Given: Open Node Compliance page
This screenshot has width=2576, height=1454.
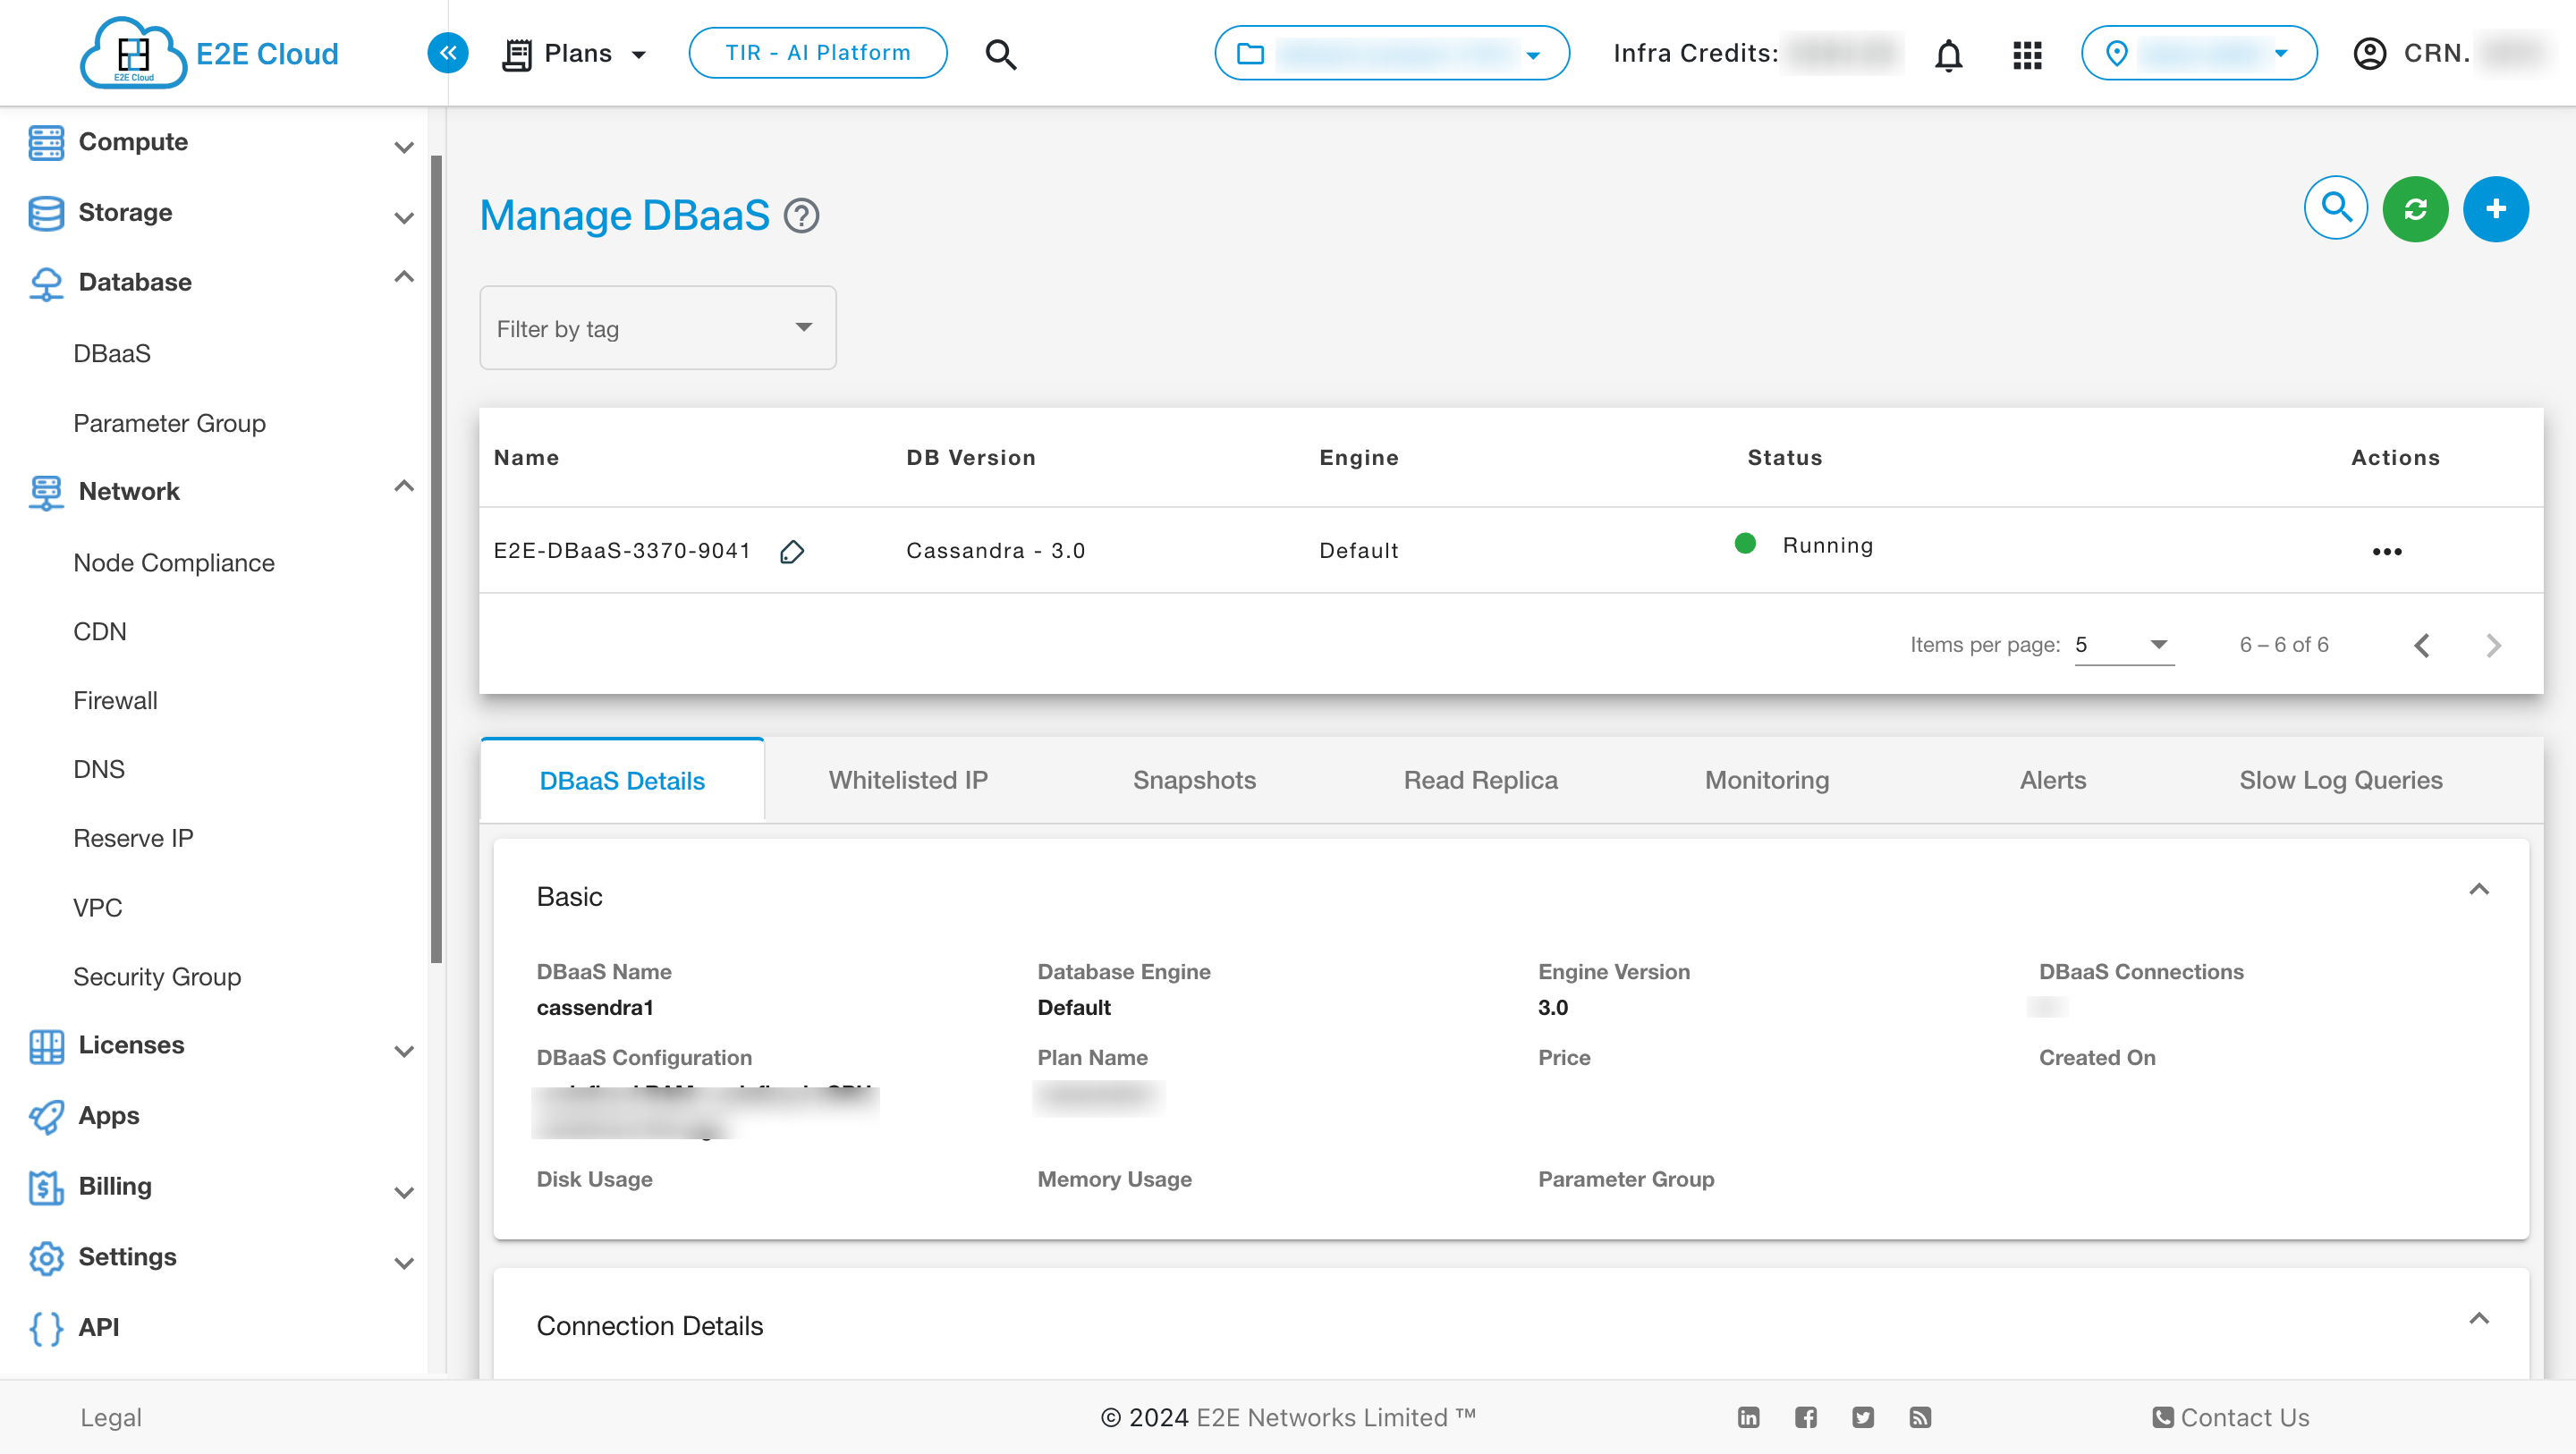Looking at the screenshot, I should (173, 563).
